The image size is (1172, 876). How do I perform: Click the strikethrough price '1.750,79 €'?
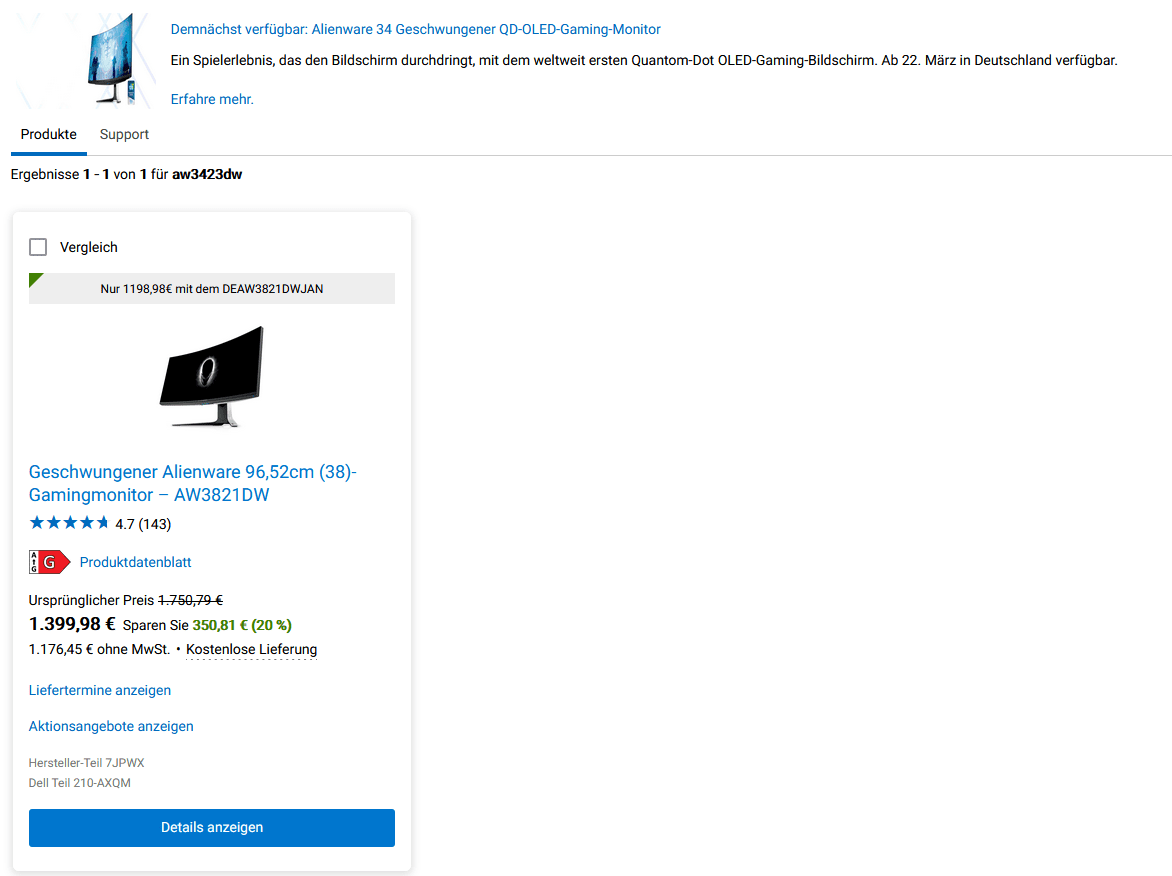pos(191,600)
